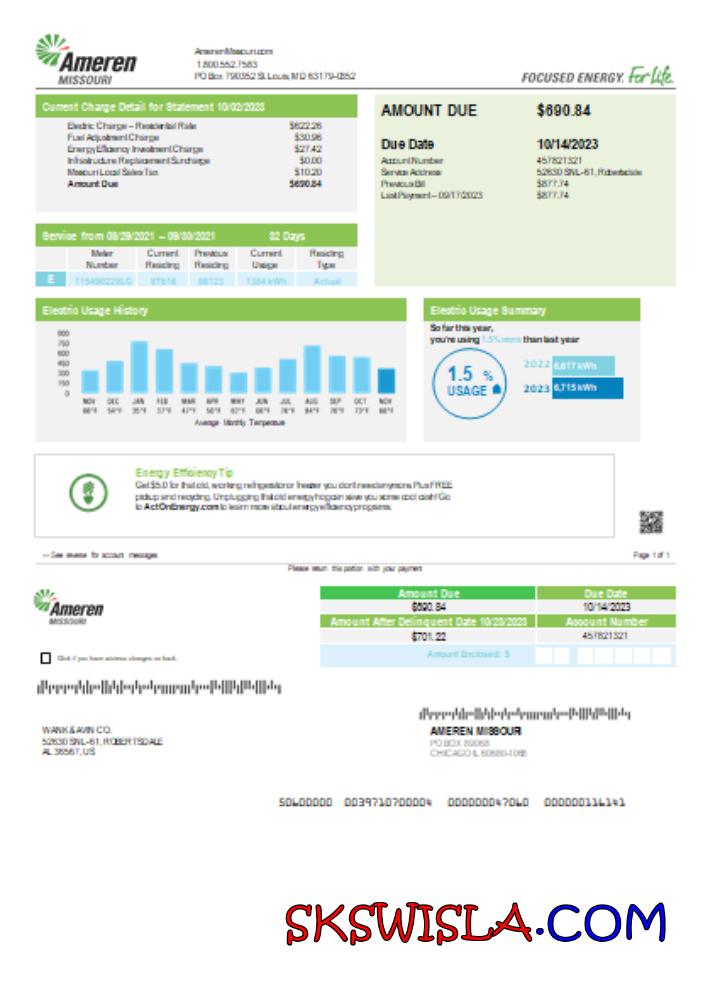Click the green light bulb tip icon
Screen dimensions: 720x1000
click(x=87, y=492)
